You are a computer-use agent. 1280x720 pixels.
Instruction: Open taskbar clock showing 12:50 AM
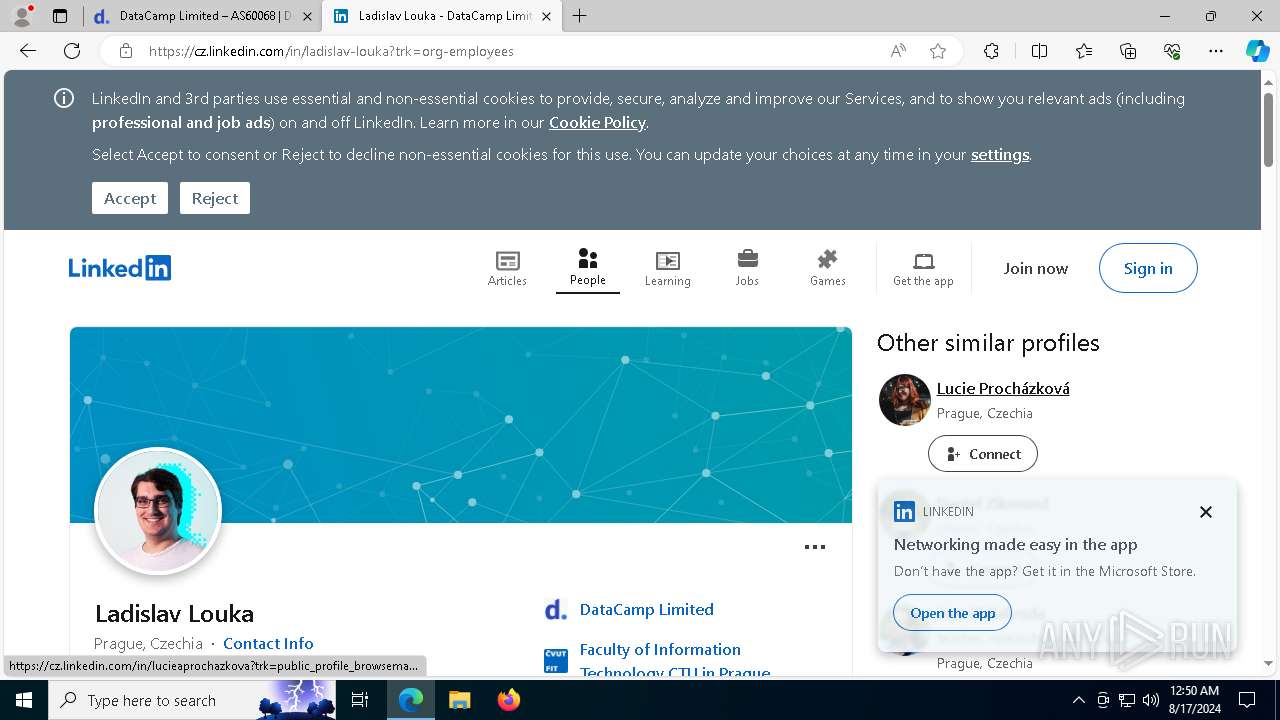coord(1193,700)
